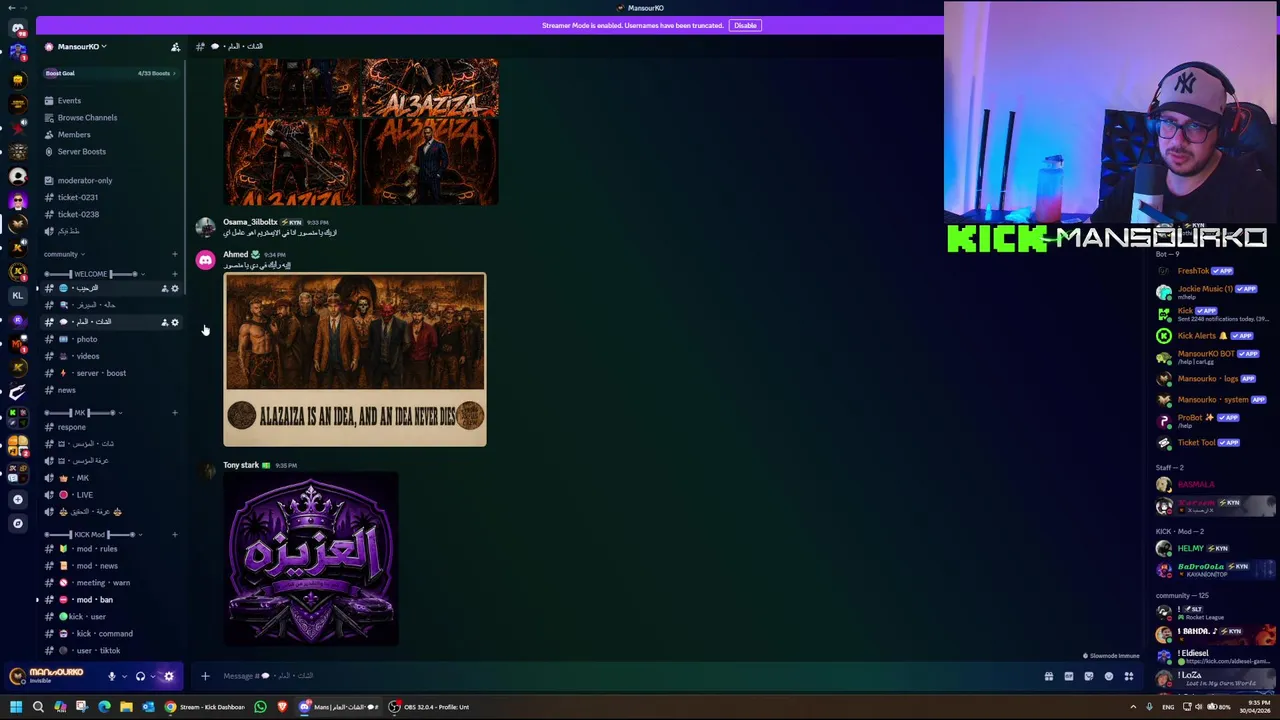Open the respone channel
1280x720 pixels.
pos(110,427)
